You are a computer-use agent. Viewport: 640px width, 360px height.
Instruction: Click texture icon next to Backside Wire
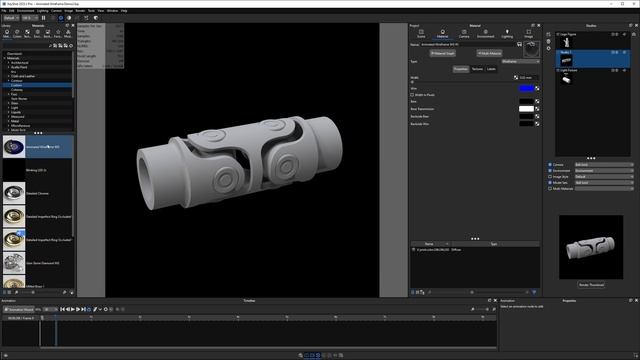[x=537, y=124]
